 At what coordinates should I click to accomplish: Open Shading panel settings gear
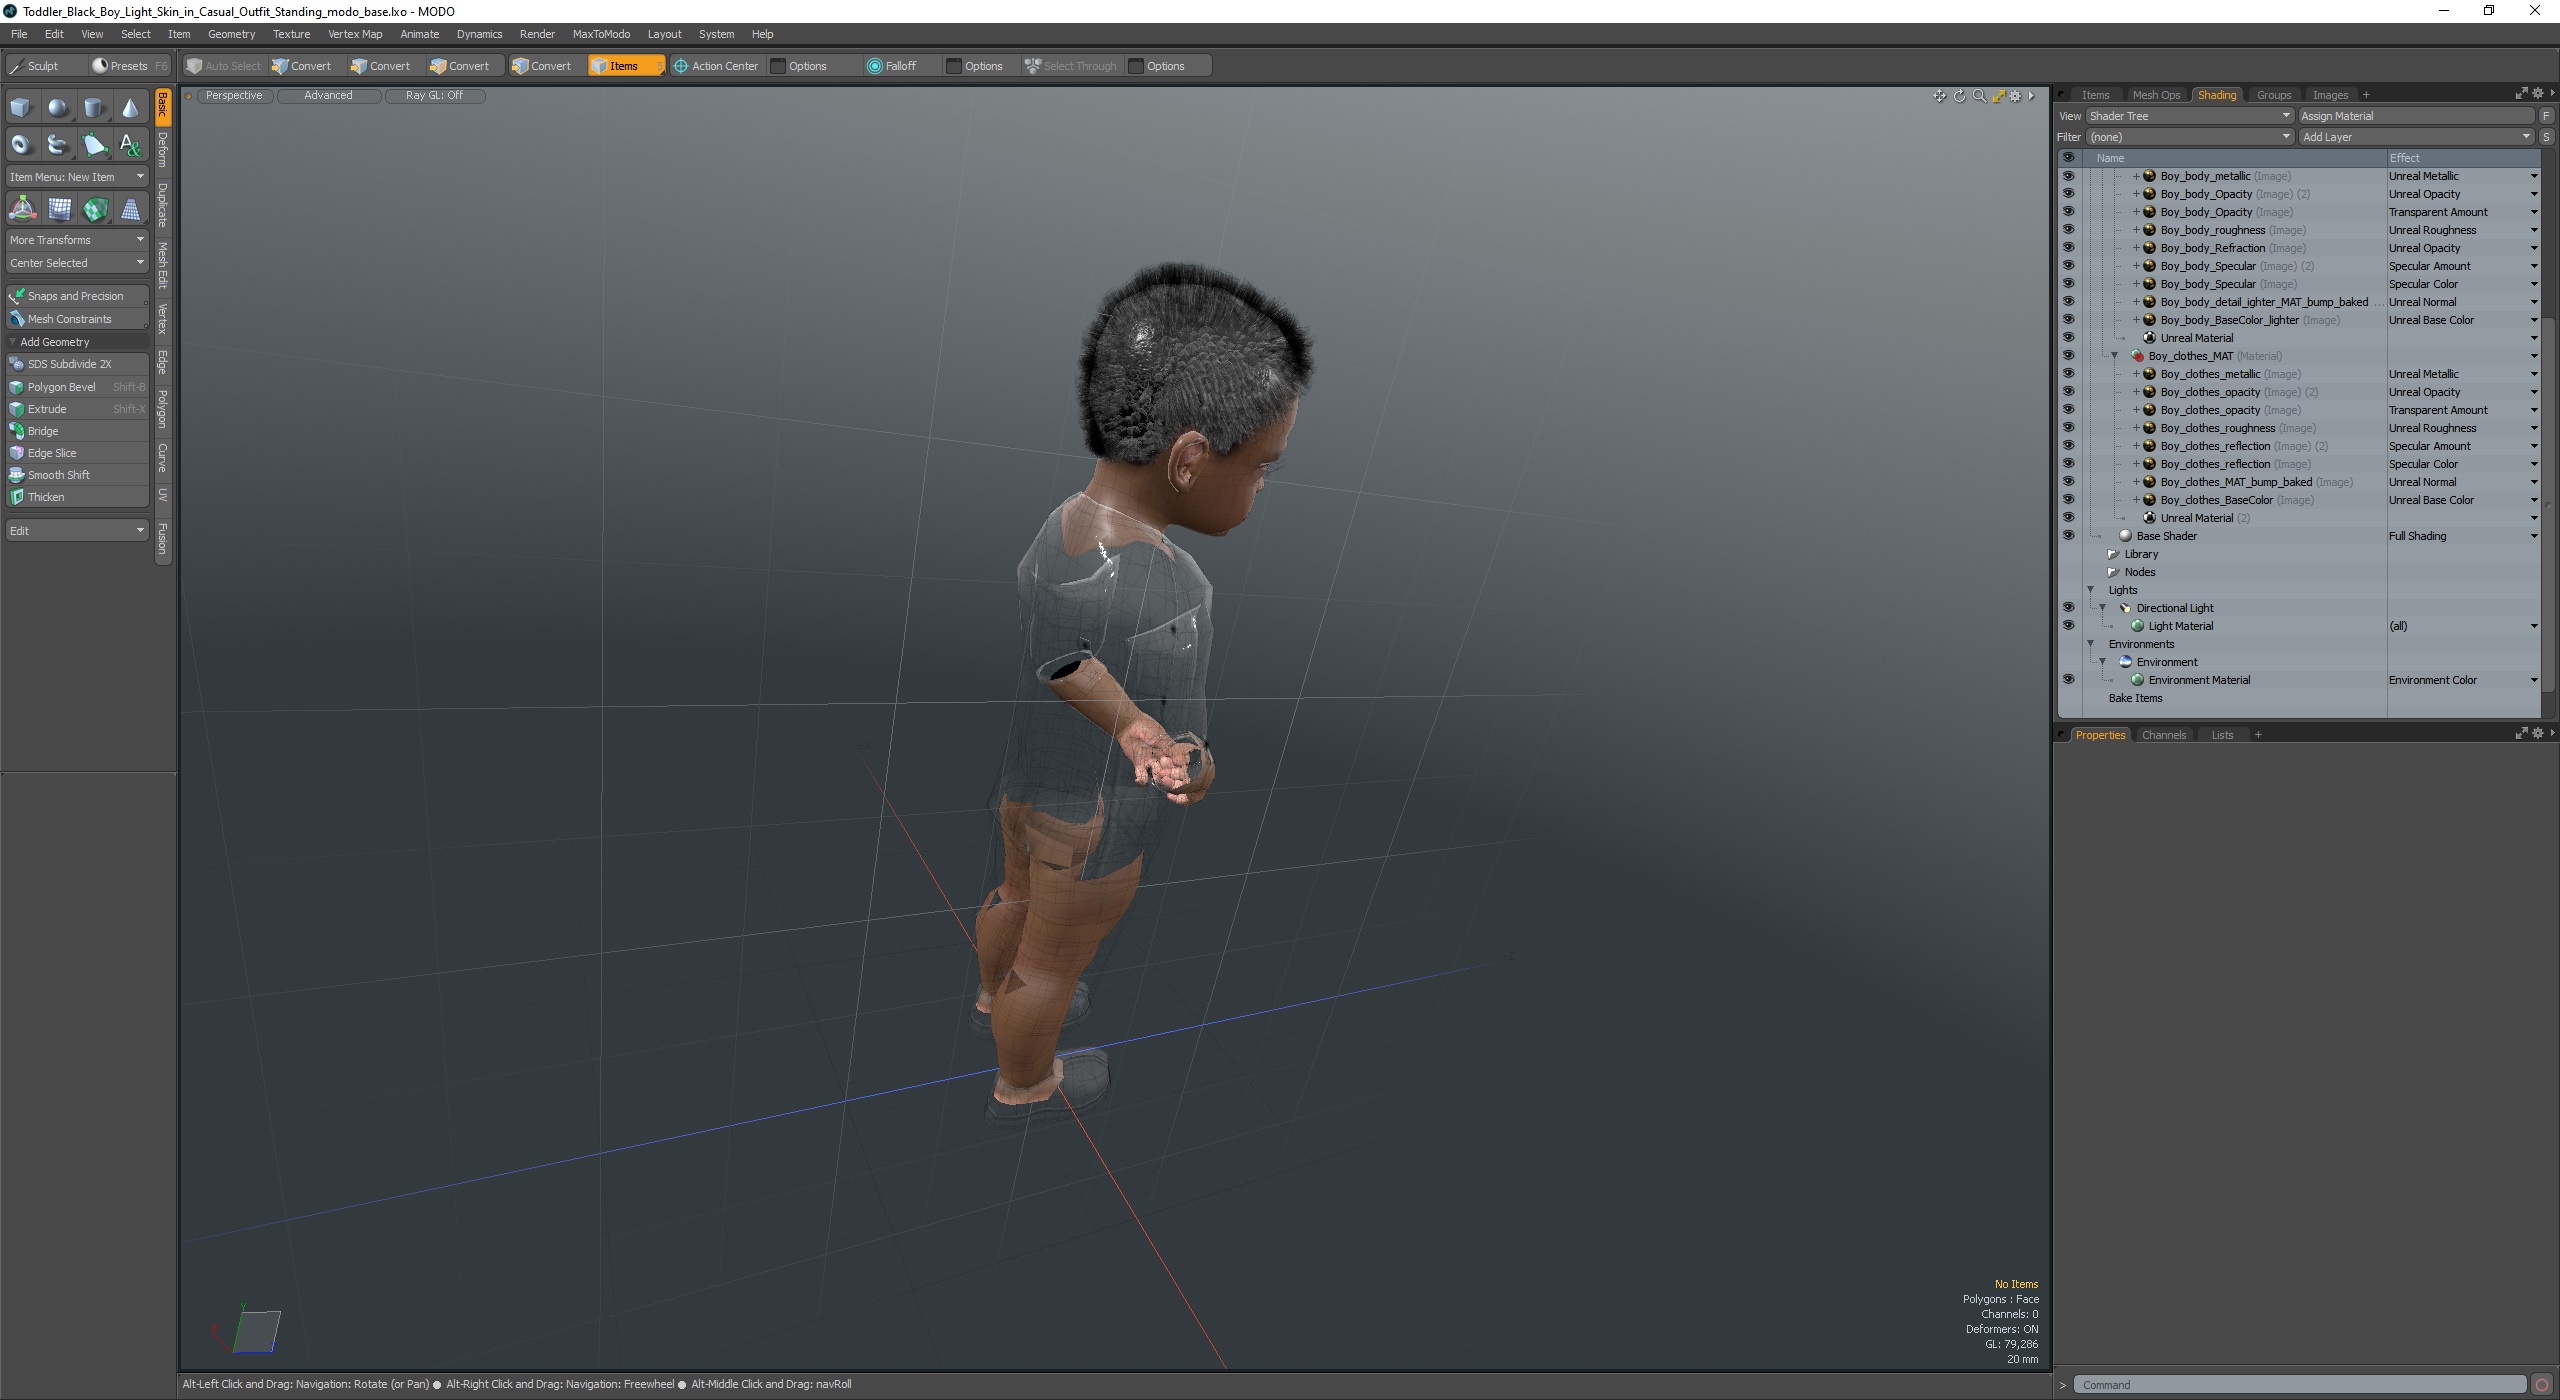(x=2537, y=94)
